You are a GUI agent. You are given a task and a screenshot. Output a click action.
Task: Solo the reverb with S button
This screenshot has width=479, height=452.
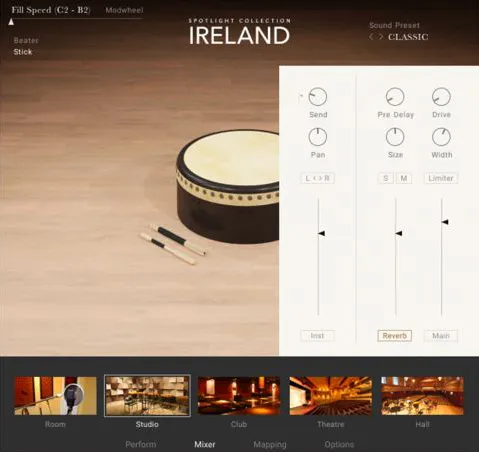click(x=386, y=178)
